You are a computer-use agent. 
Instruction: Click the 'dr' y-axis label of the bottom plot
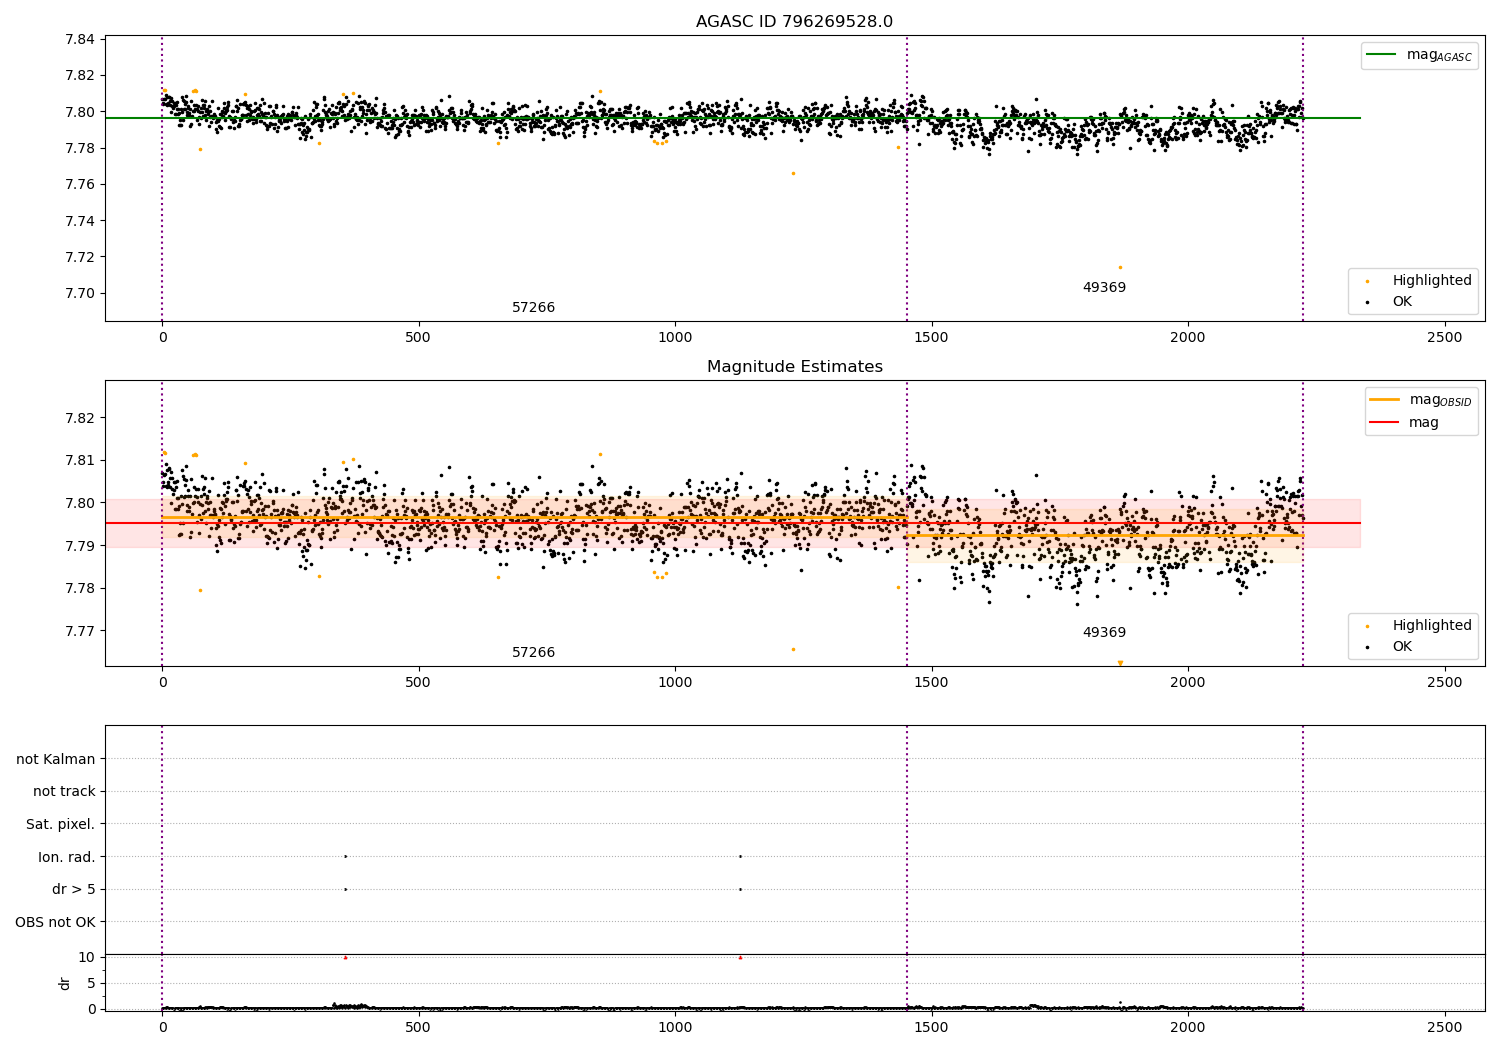click(x=65, y=983)
